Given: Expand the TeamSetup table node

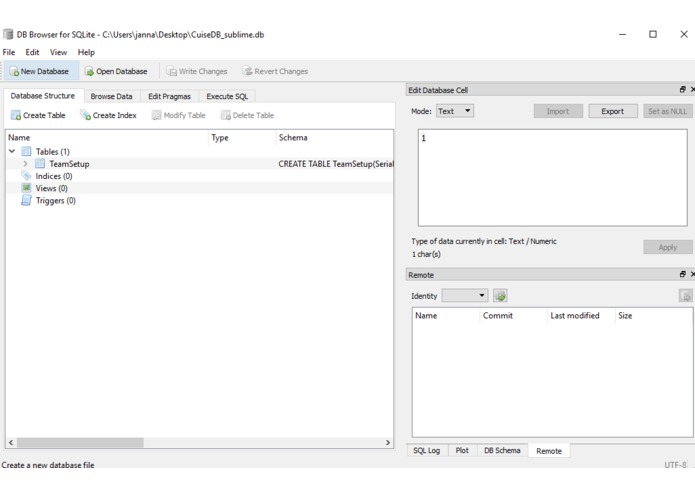Looking at the screenshot, I should pos(25,164).
